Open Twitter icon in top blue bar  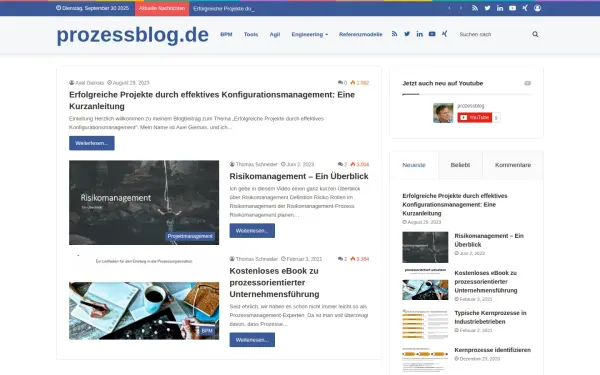(487, 8)
